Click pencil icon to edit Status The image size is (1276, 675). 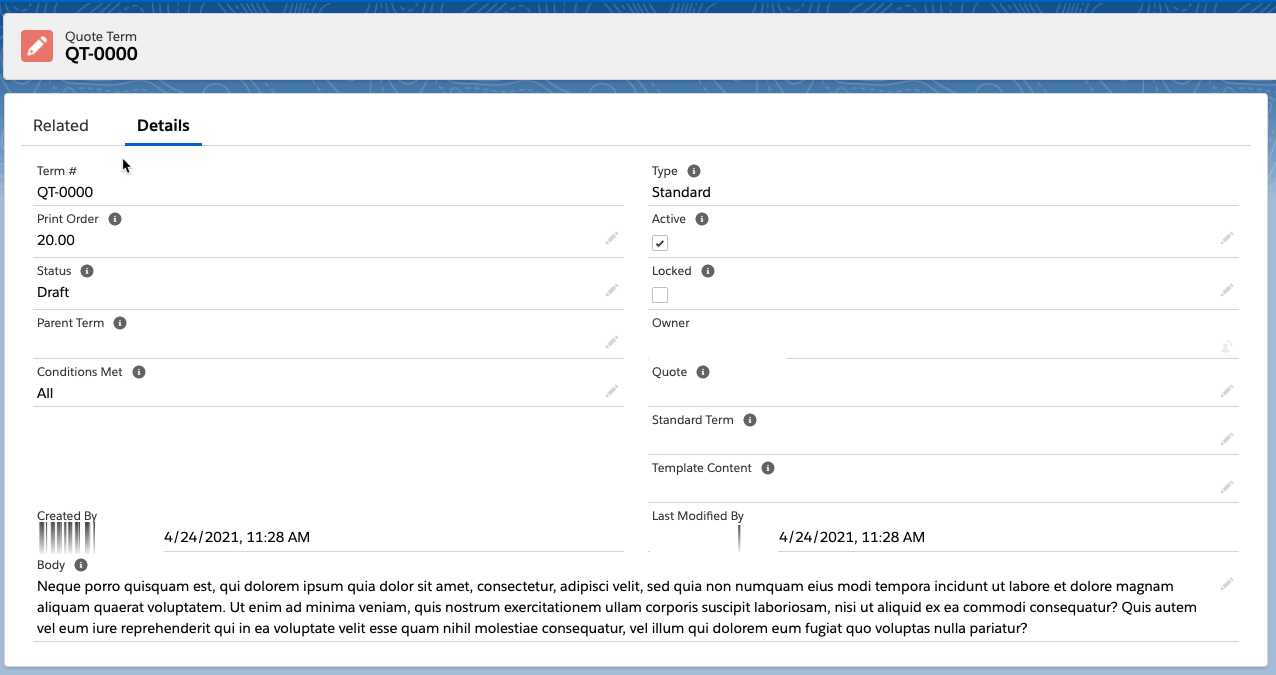click(611, 291)
